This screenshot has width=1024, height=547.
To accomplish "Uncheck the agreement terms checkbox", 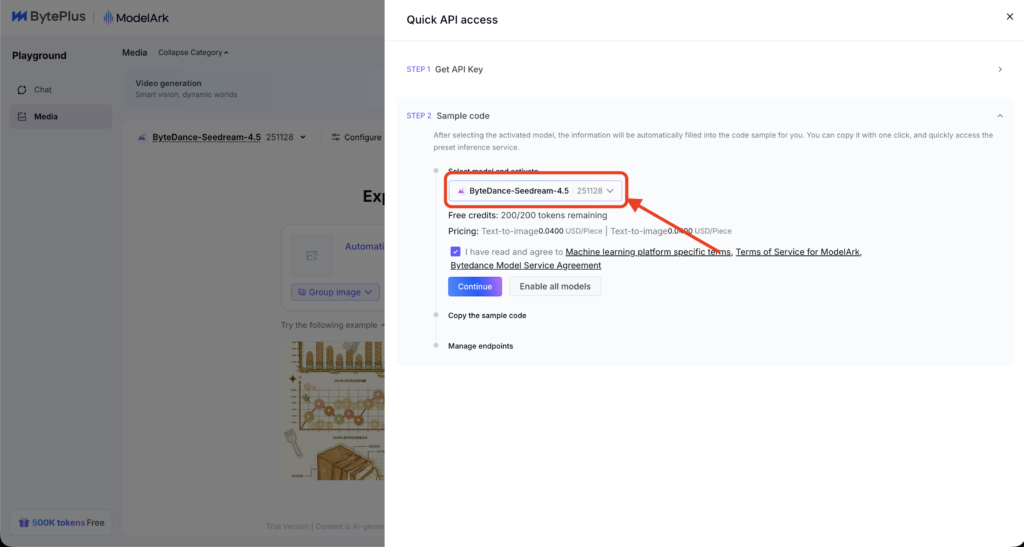I will [456, 252].
